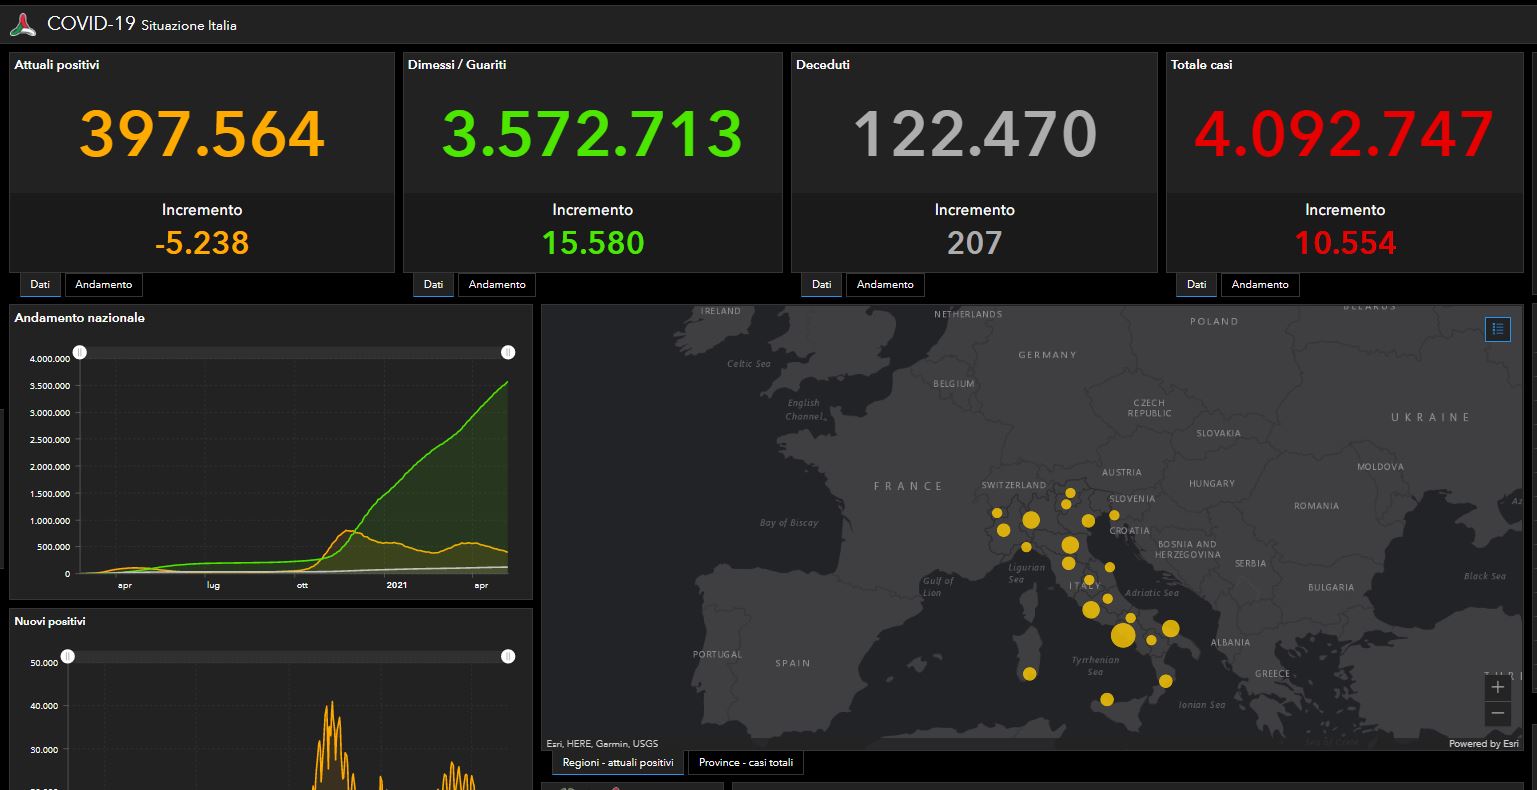Select the Dati tab under Dimessi / Guariti
Viewport: 1537px width, 790px height.
433,284
